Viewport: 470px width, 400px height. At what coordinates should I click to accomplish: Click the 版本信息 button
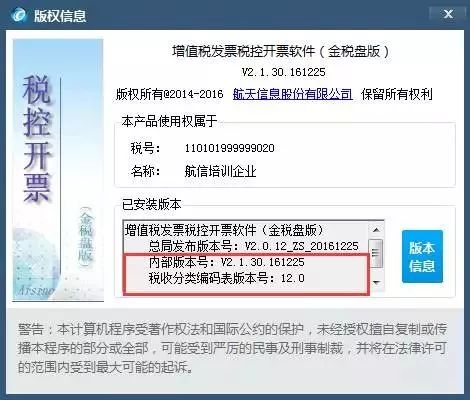(x=422, y=256)
